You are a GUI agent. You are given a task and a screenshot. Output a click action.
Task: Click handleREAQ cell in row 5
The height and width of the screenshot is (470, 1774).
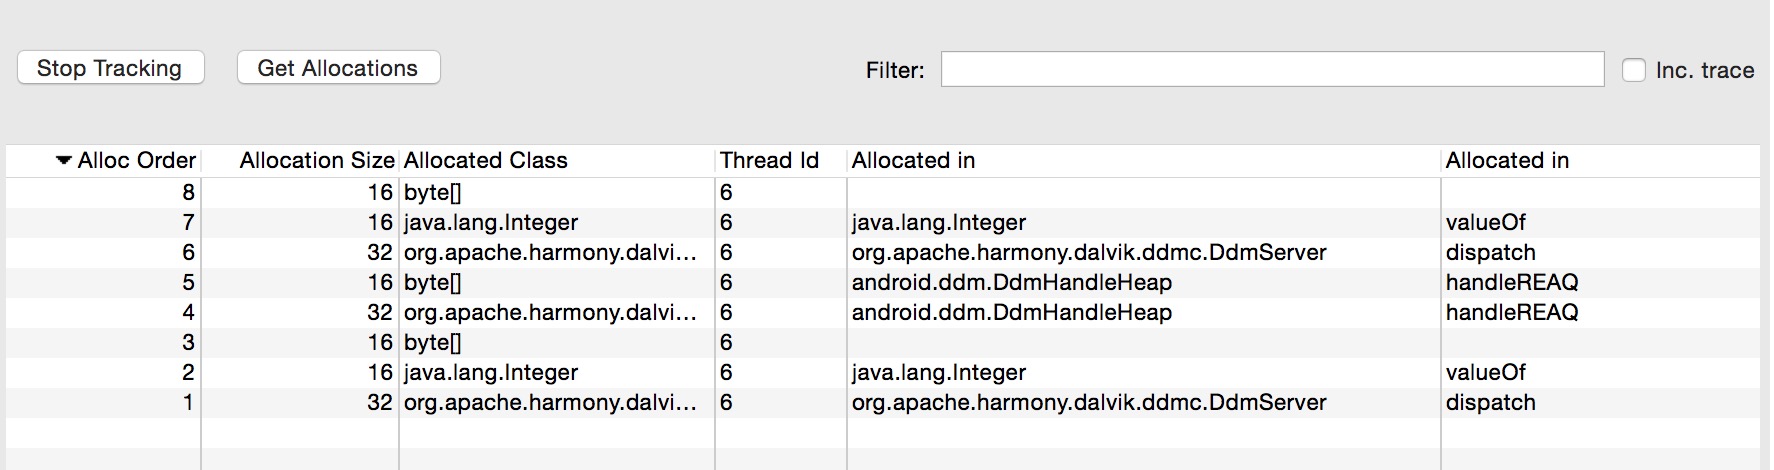click(x=1512, y=282)
